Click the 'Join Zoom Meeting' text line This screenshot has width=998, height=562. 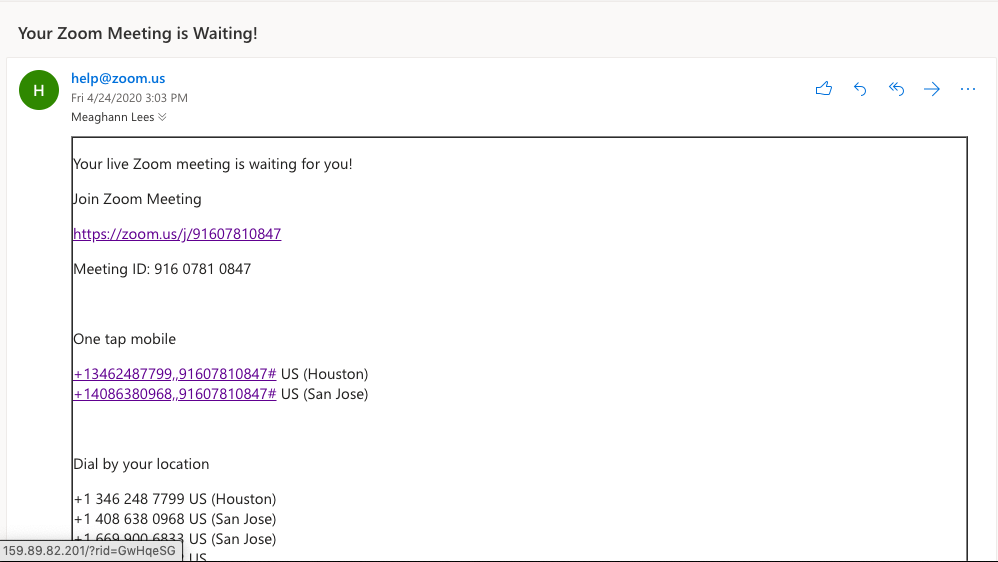click(x=137, y=199)
